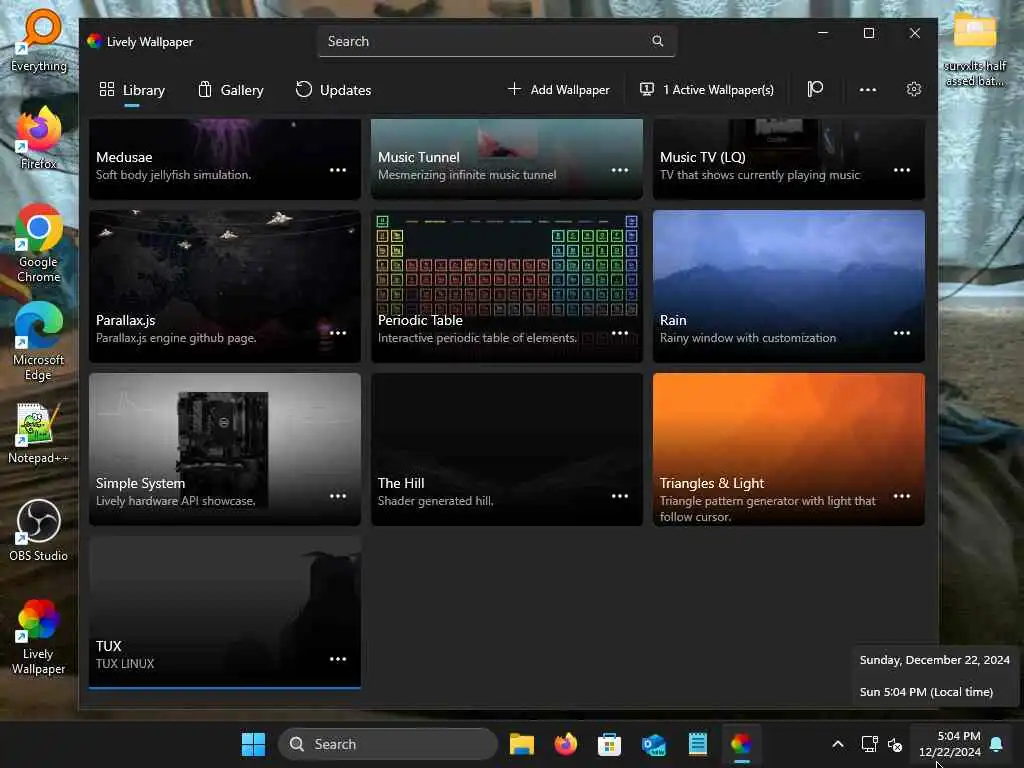Open the notification bell icon
The height and width of the screenshot is (768, 1024).
pyautogui.click(x=997, y=744)
